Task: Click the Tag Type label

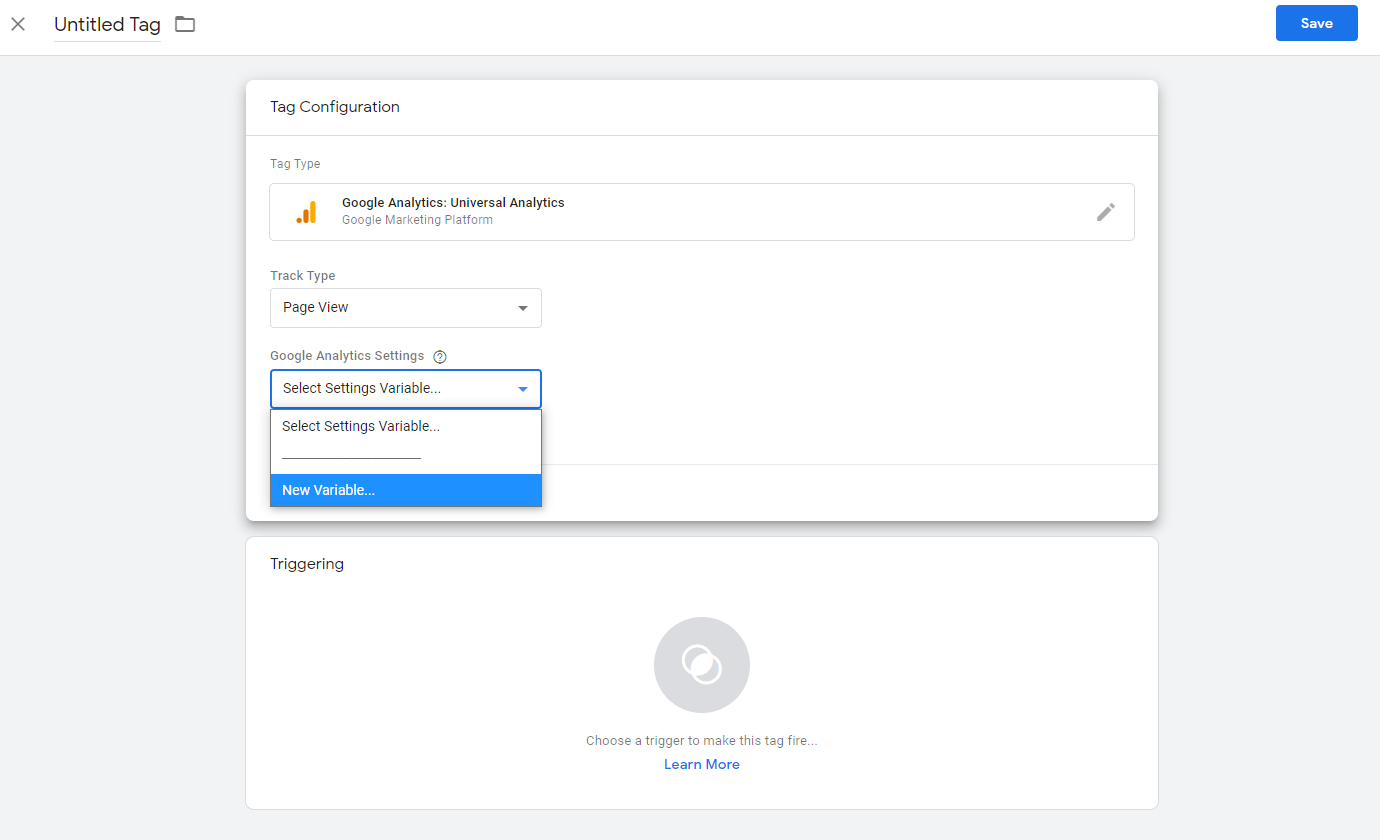Action: point(295,164)
